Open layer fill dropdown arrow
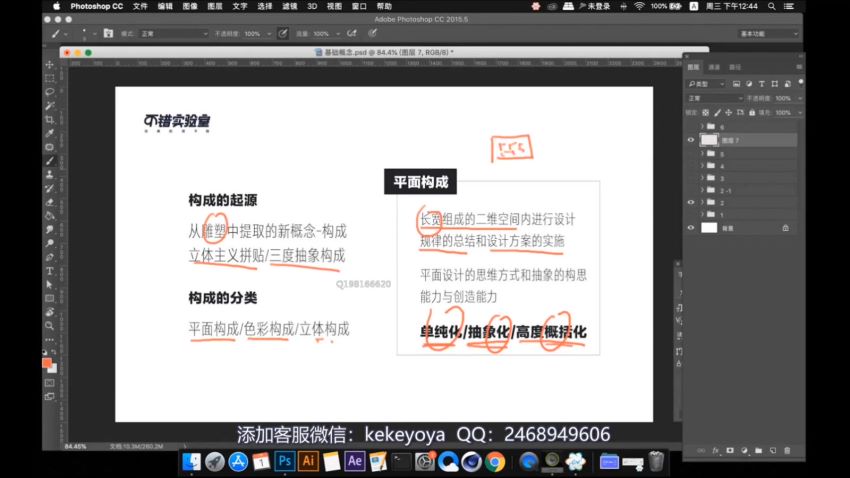 800,113
